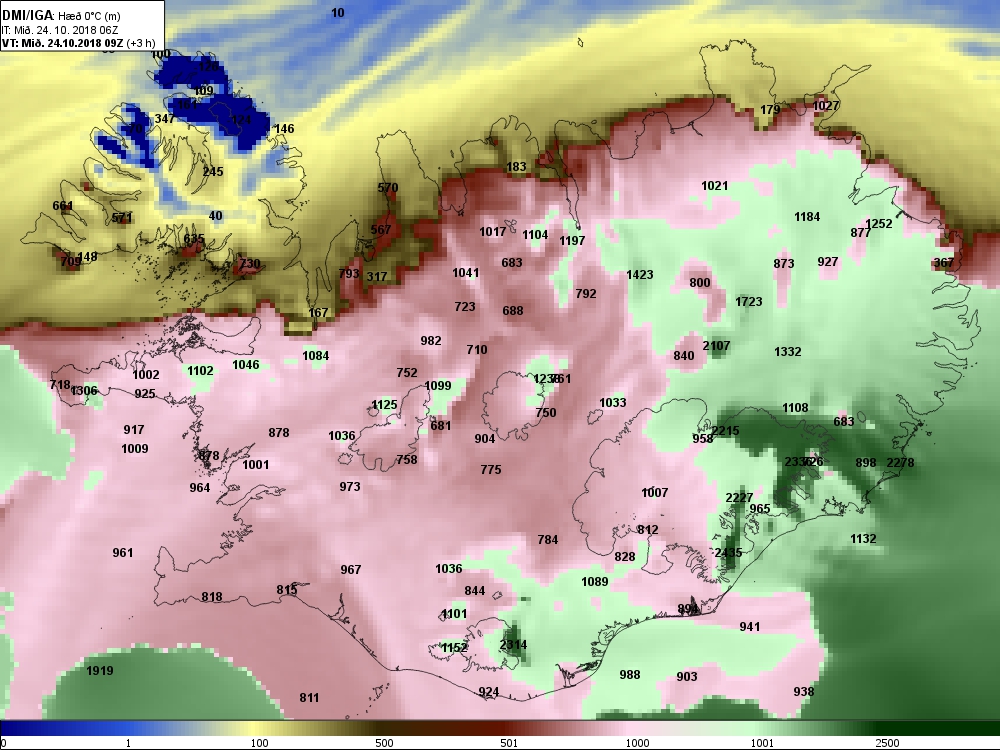Click the value 973 on the map

350,487
